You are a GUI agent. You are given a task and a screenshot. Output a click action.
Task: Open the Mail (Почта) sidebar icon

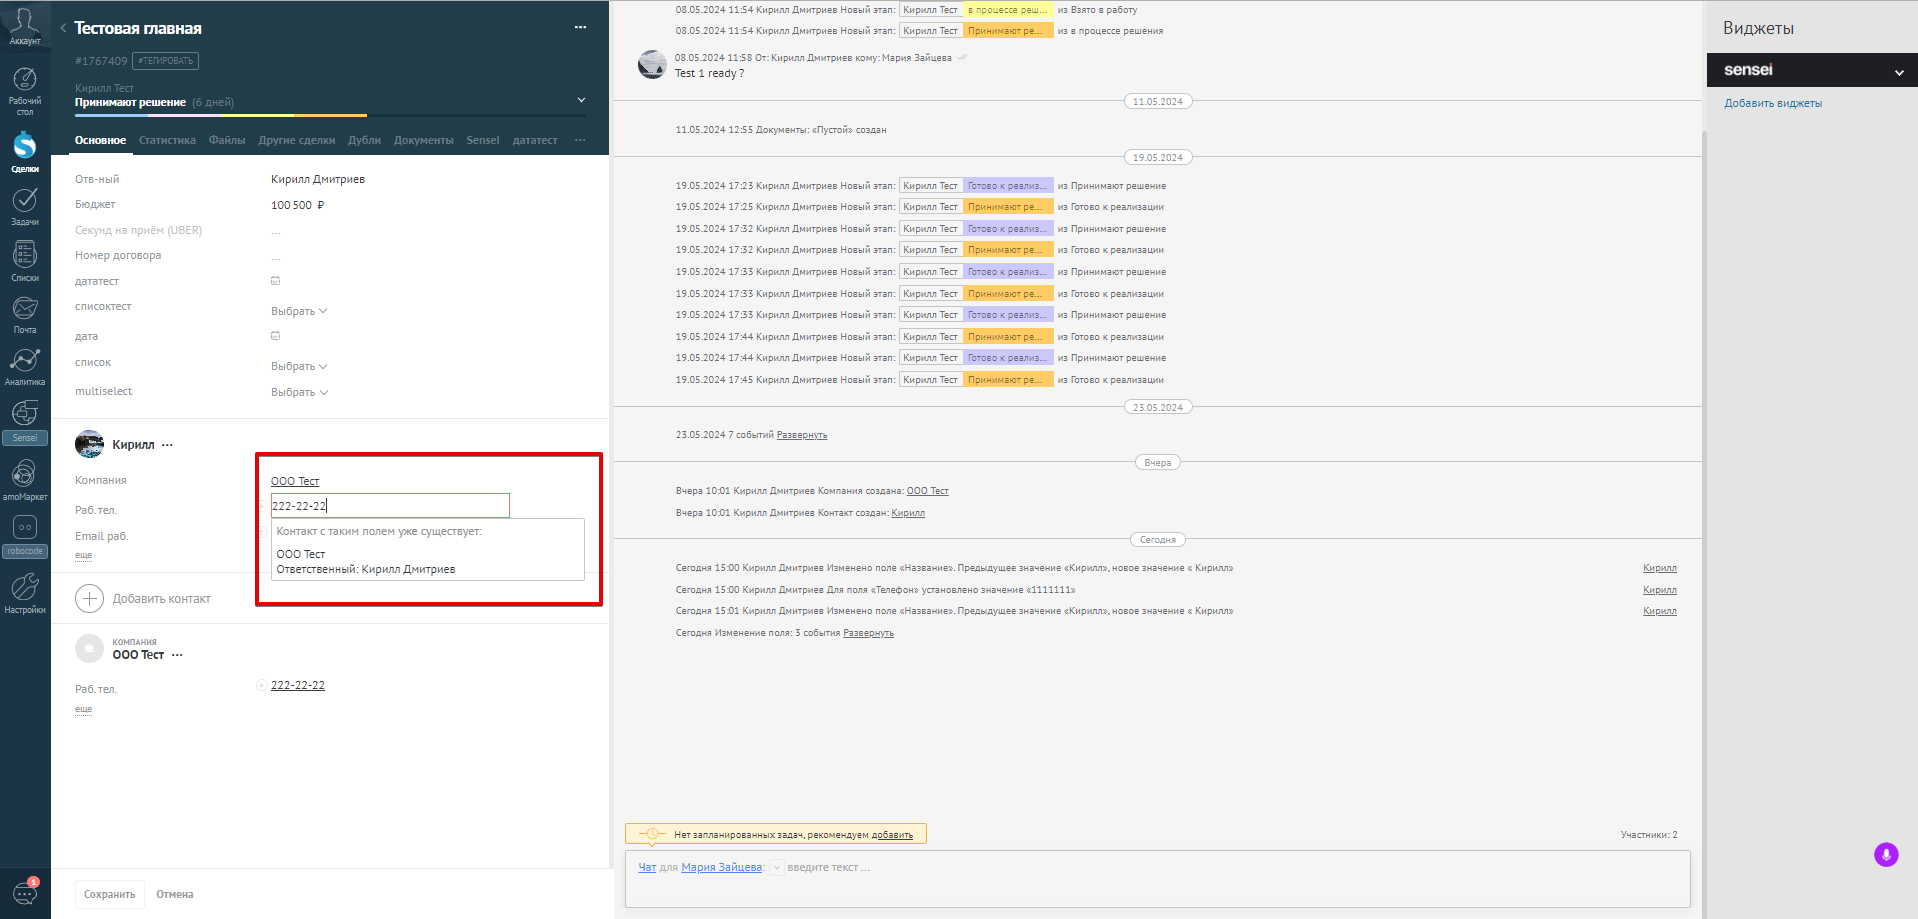(25, 308)
